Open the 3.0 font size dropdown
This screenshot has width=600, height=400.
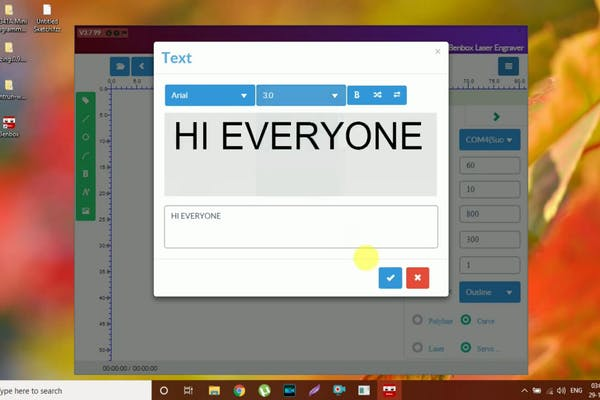click(301, 95)
